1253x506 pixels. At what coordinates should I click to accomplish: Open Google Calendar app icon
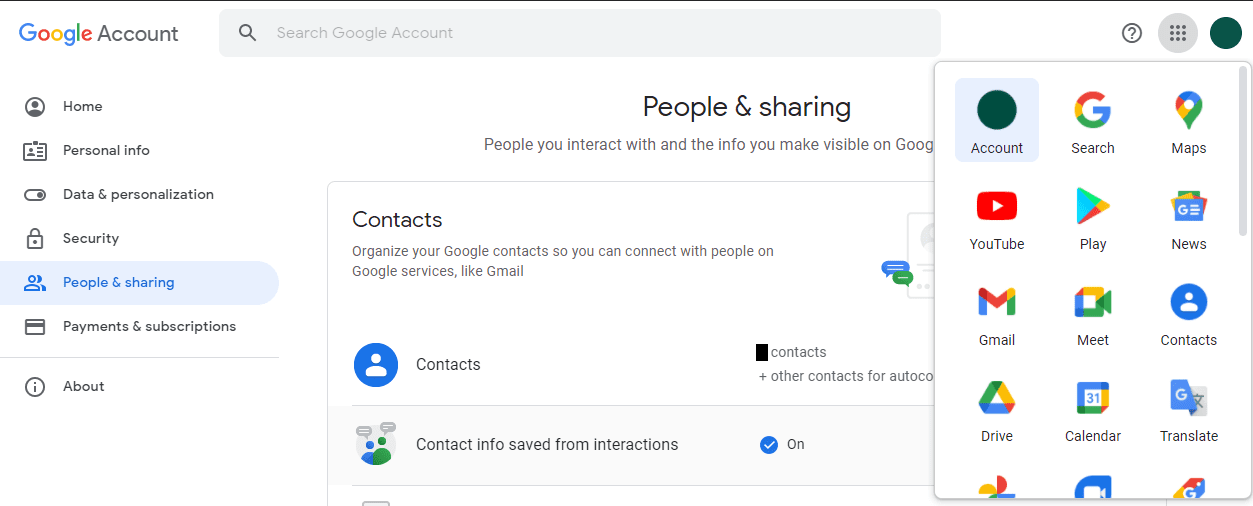(1092, 409)
